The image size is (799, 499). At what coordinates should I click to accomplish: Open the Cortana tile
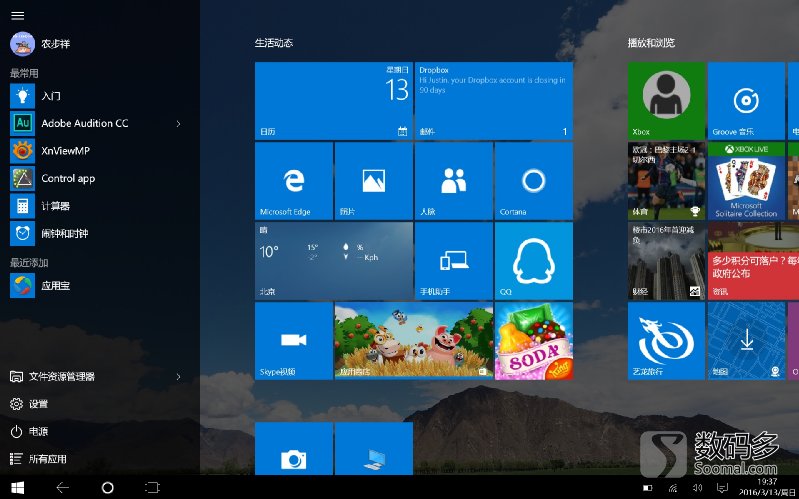click(533, 180)
